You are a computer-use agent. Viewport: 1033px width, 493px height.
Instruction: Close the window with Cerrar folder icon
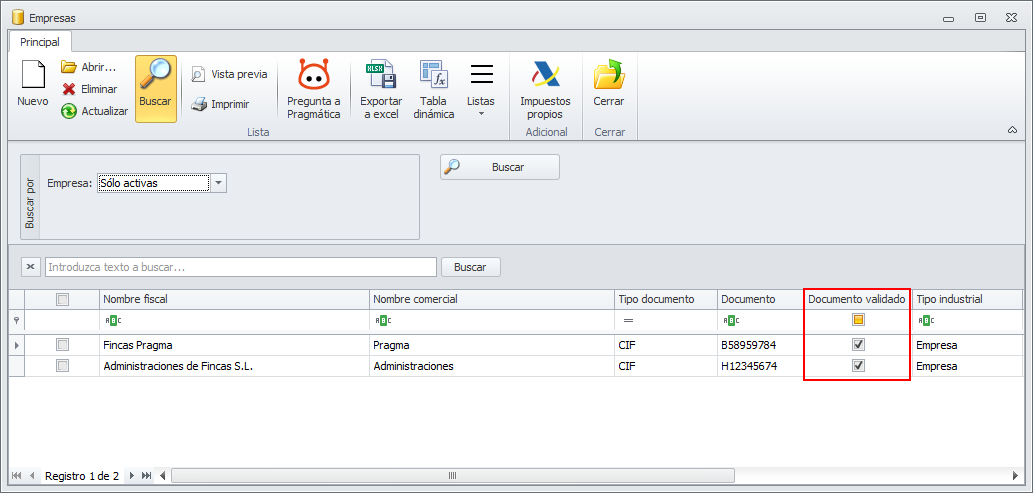point(609,83)
